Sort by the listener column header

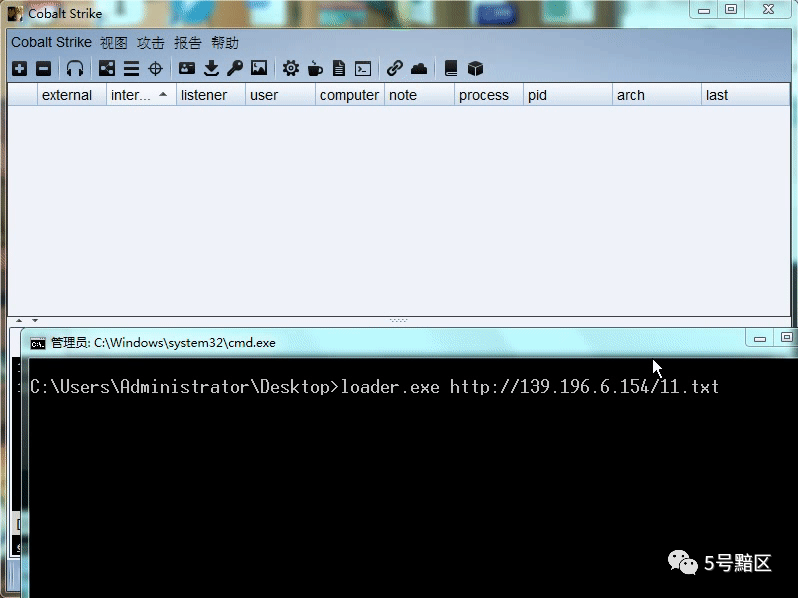tap(211, 95)
